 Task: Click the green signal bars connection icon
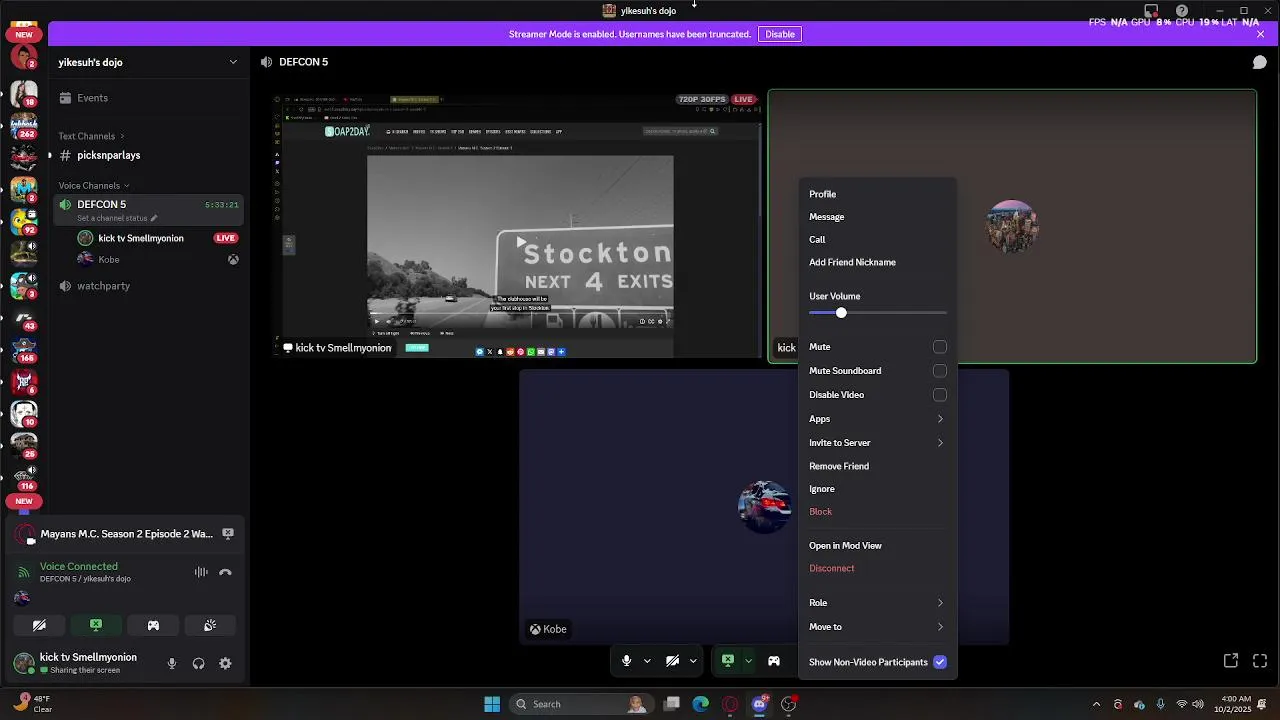(24, 572)
